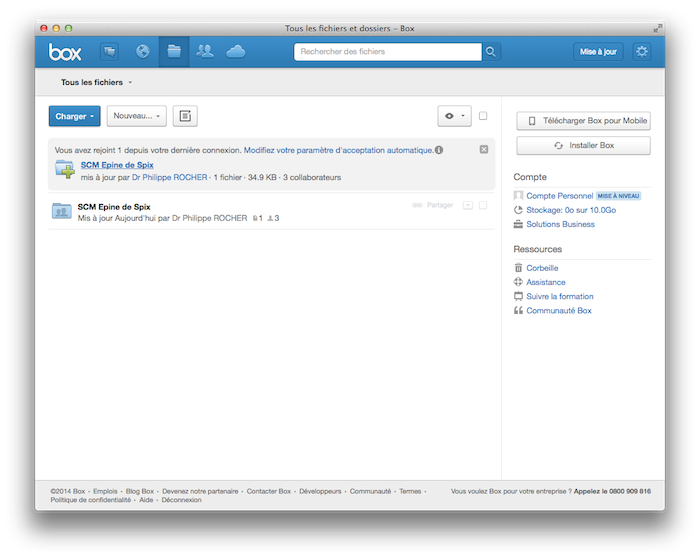This screenshot has height=559, width=700.
Task: Click the Corbeille link in Ressources
Action: click(x=542, y=268)
